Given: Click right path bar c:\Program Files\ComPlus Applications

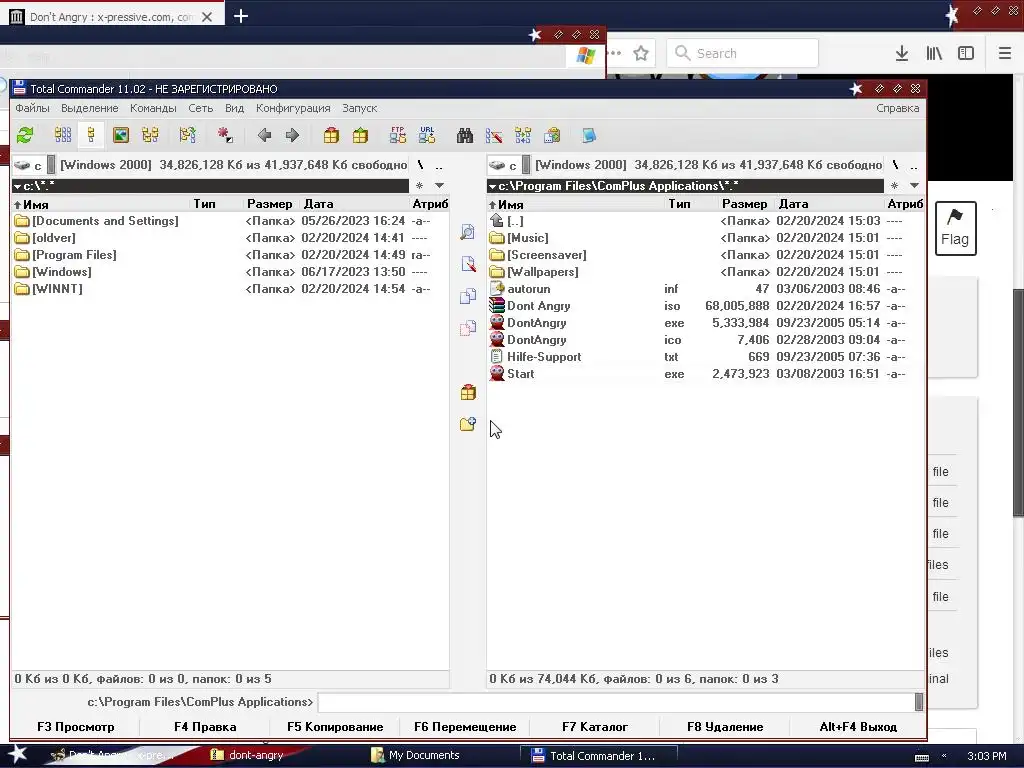Looking at the screenshot, I should click(685, 186).
